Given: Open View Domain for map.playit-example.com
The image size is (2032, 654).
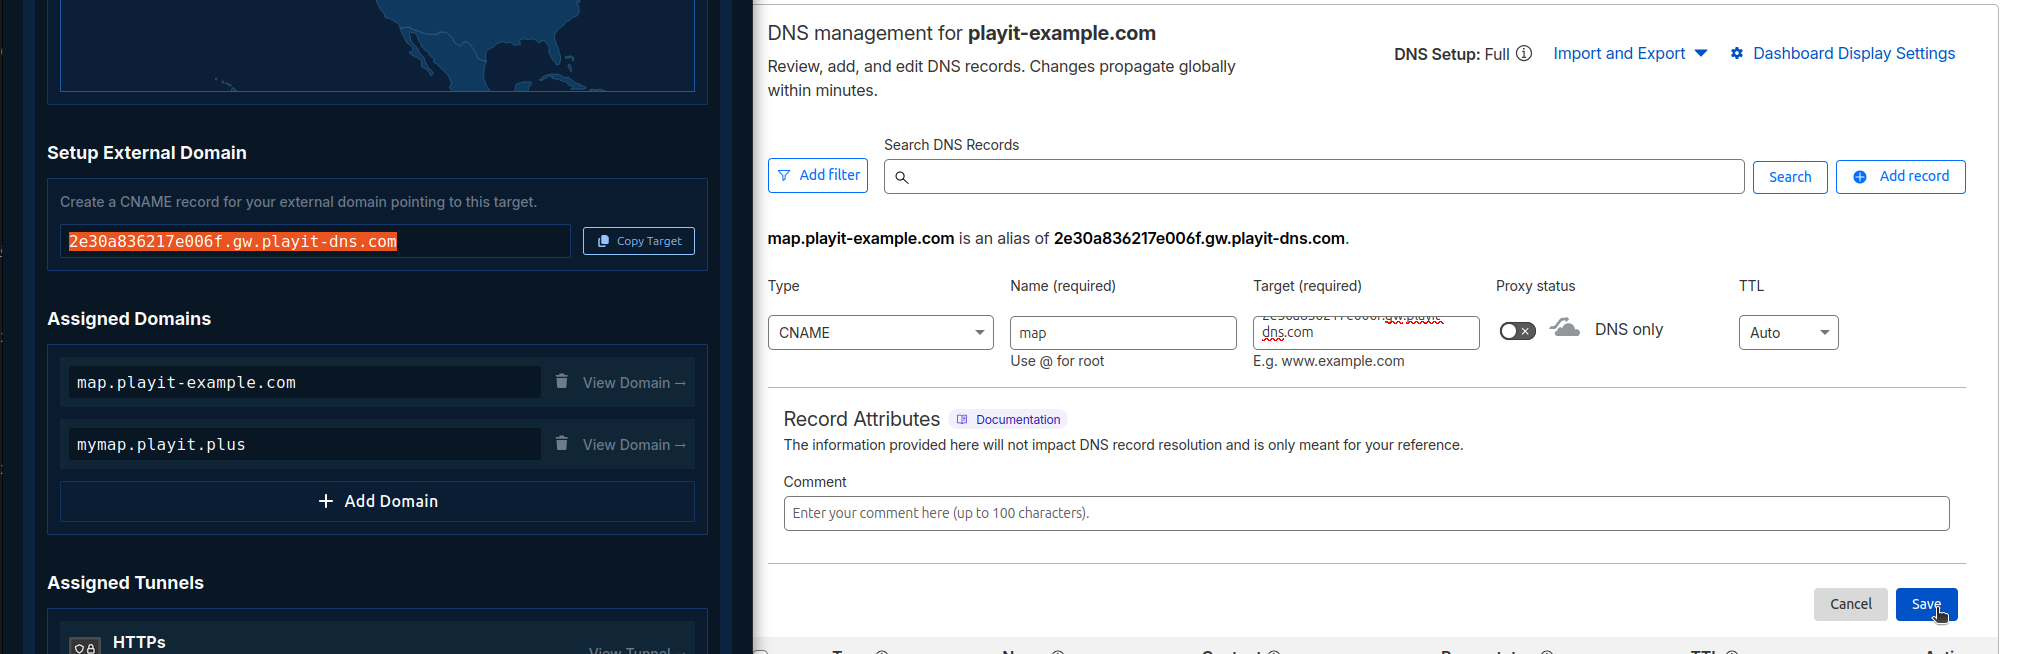Looking at the screenshot, I should [x=634, y=383].
